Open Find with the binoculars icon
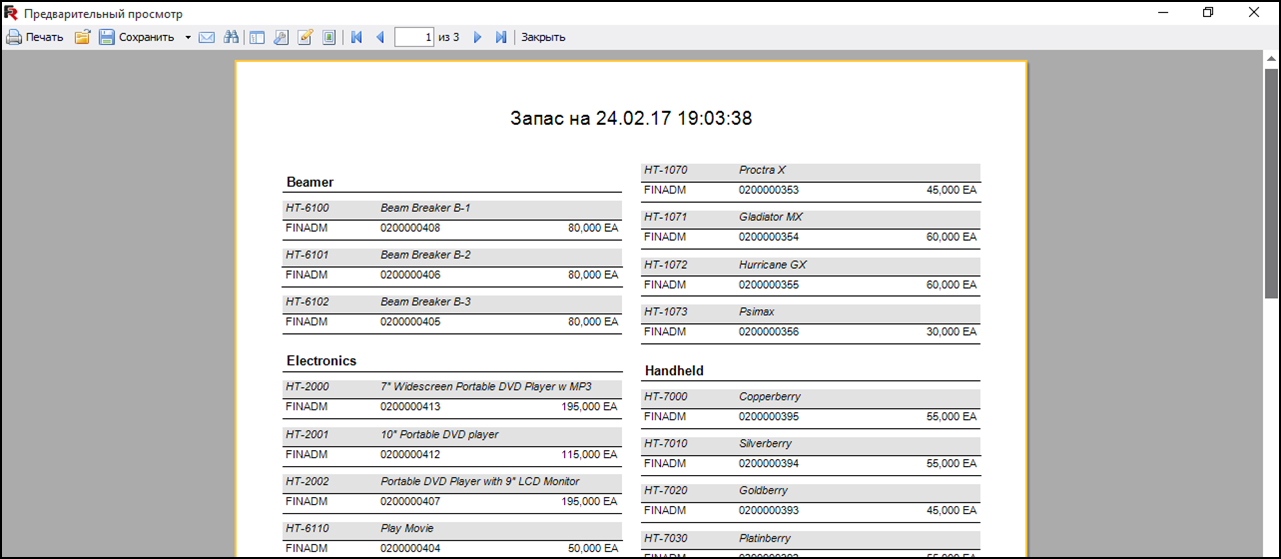 click(x=231, y=37)
